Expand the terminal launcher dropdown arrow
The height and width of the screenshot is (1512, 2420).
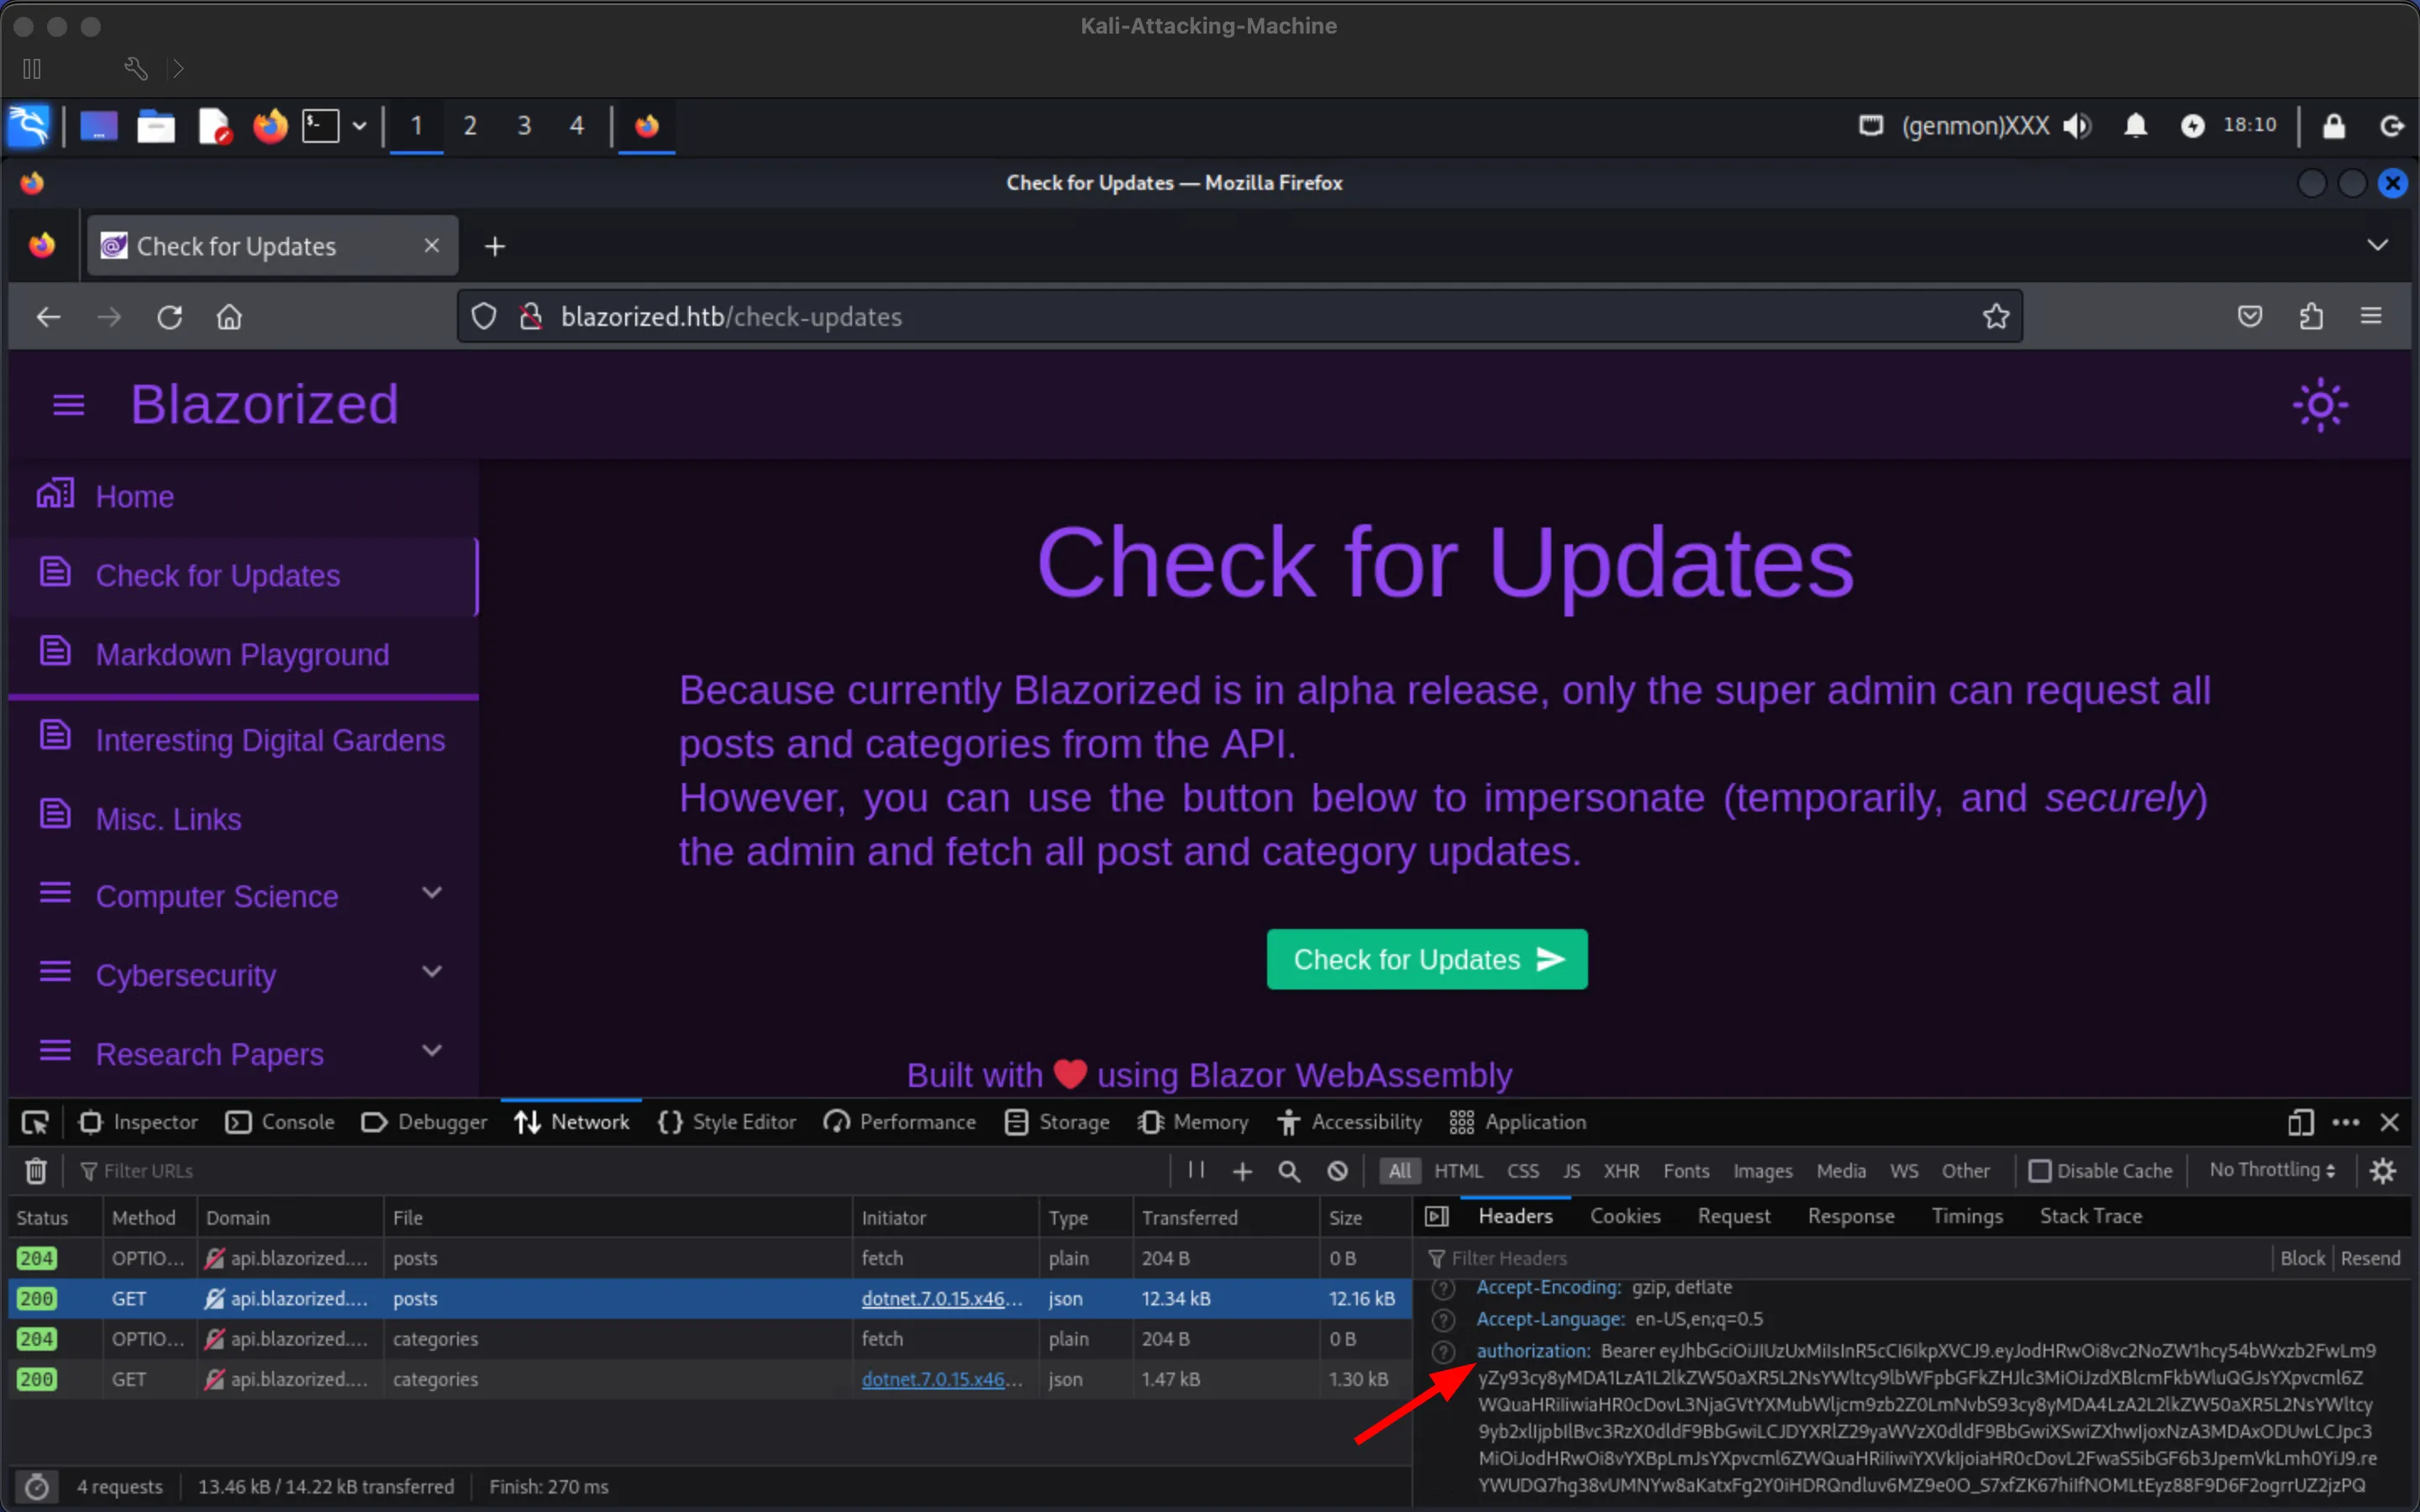coord(359,126)
